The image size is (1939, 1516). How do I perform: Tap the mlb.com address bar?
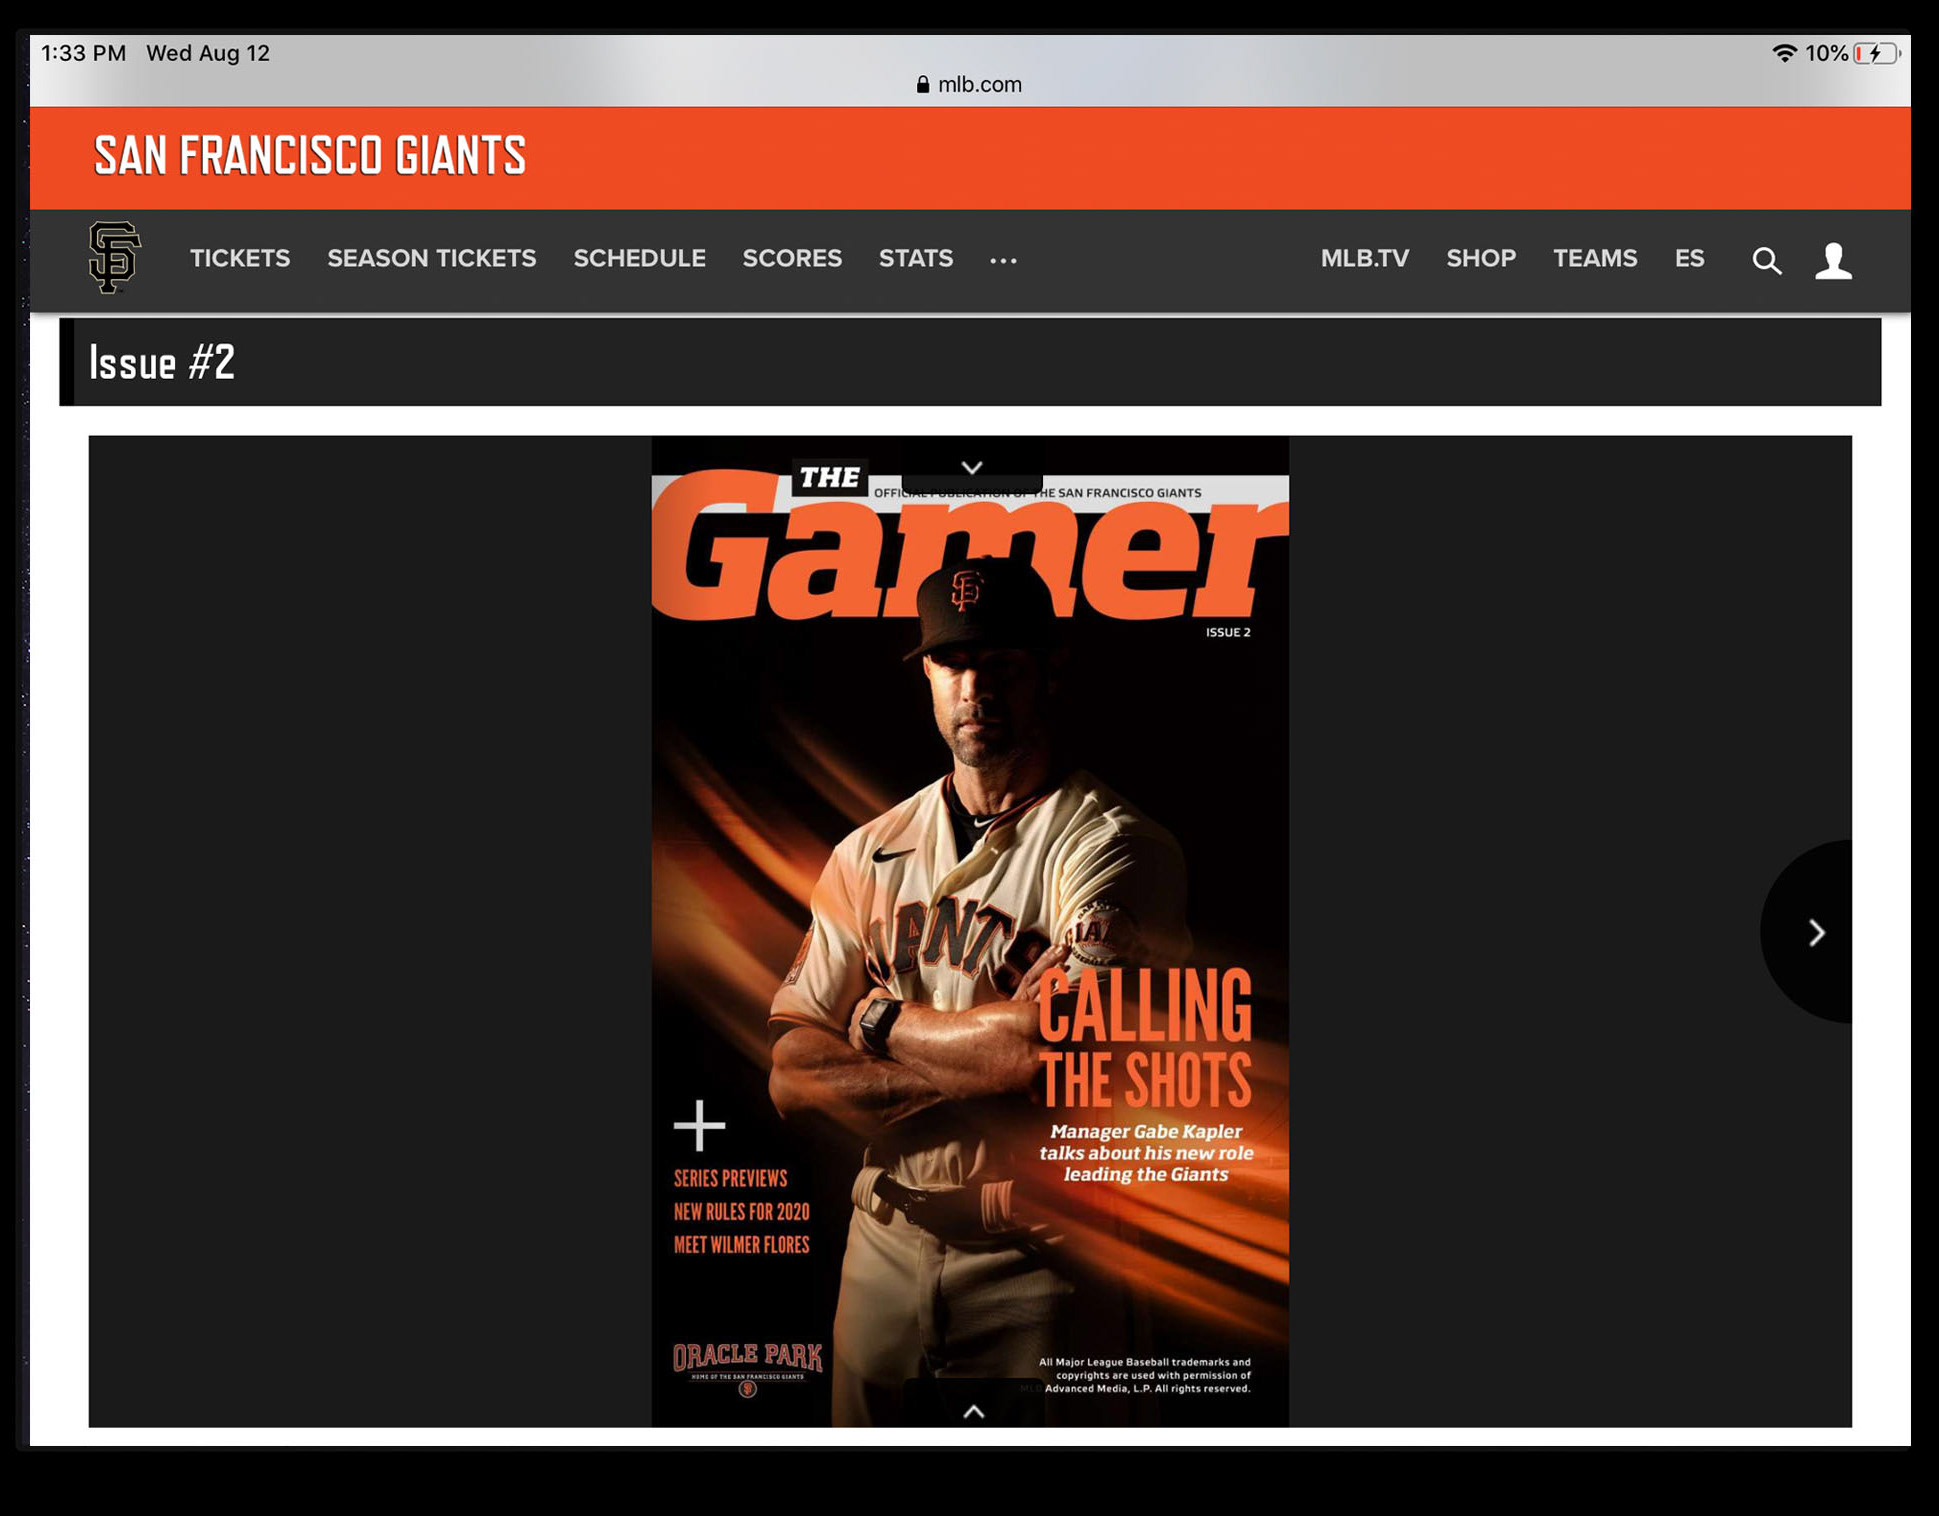tap(979, 85)
